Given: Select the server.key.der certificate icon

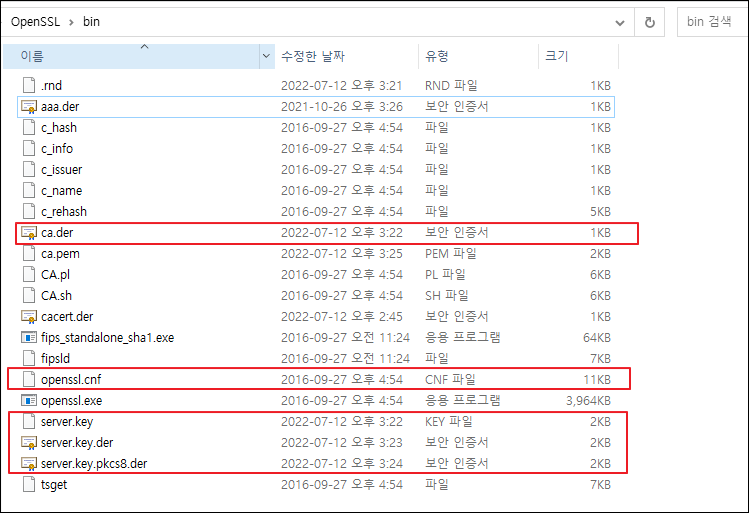Looking at the screenshot, I should coord(29,443).
